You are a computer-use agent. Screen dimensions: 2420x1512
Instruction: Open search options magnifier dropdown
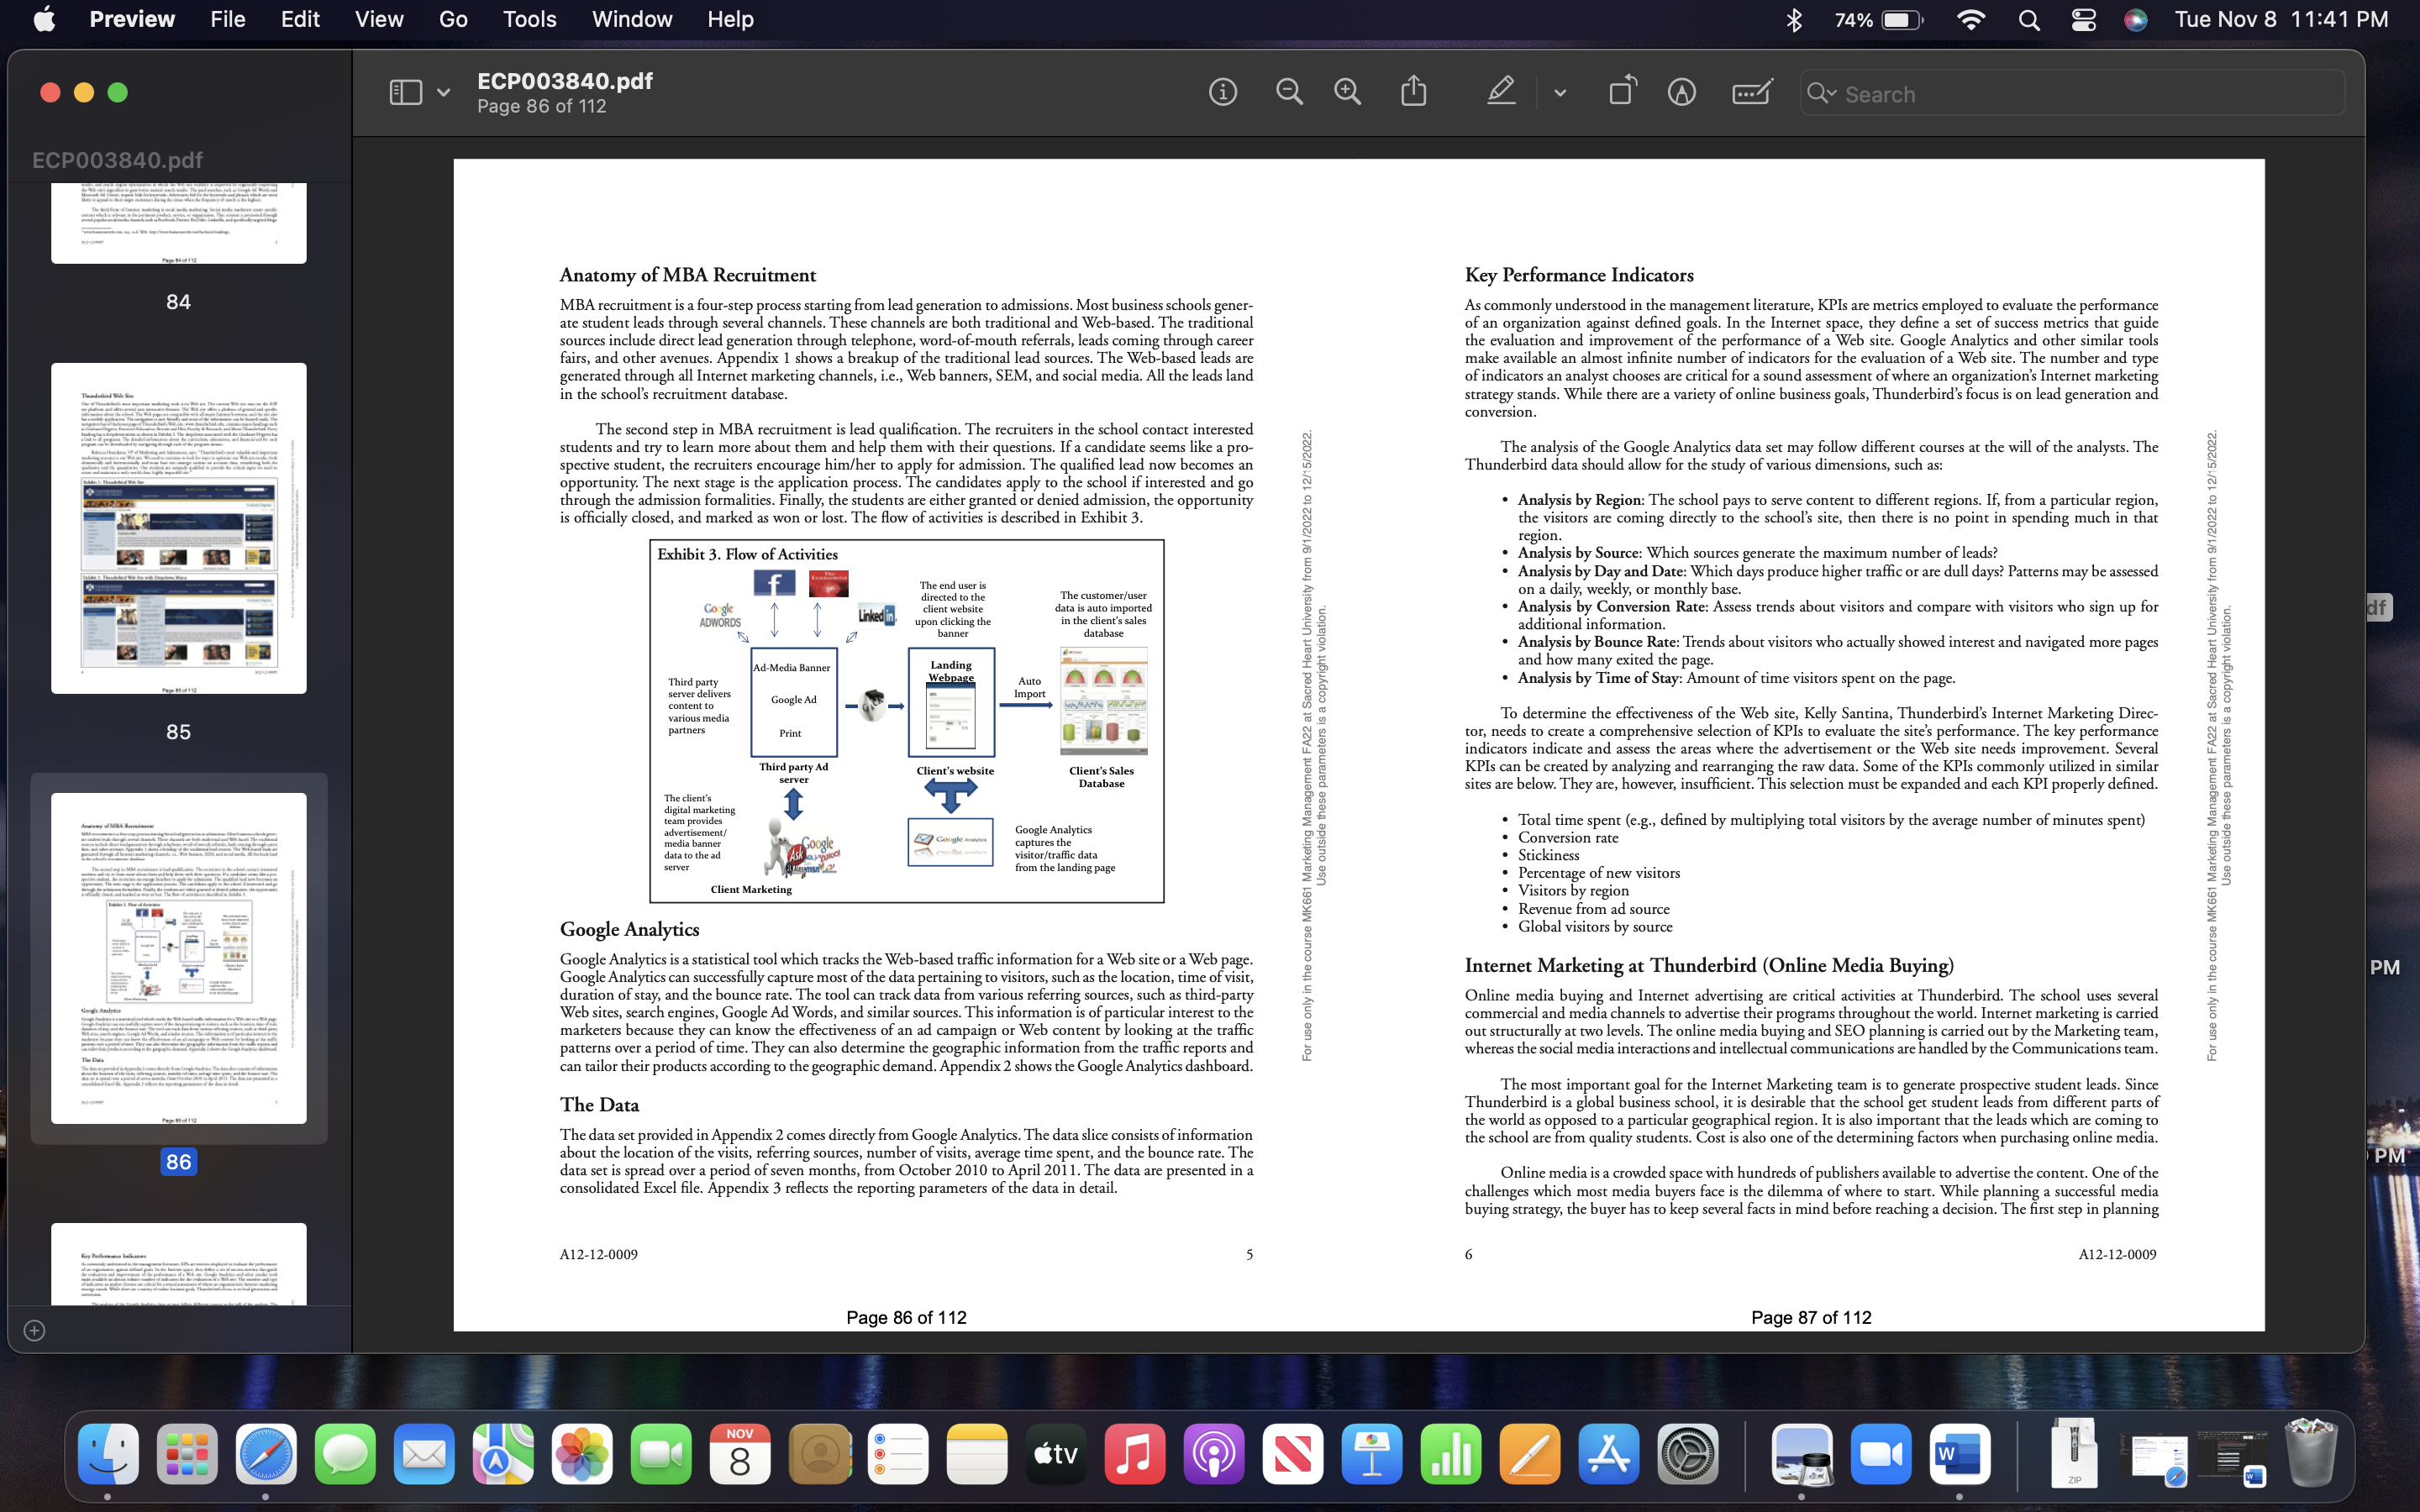pyautogui.click(x=1821, y=93)
